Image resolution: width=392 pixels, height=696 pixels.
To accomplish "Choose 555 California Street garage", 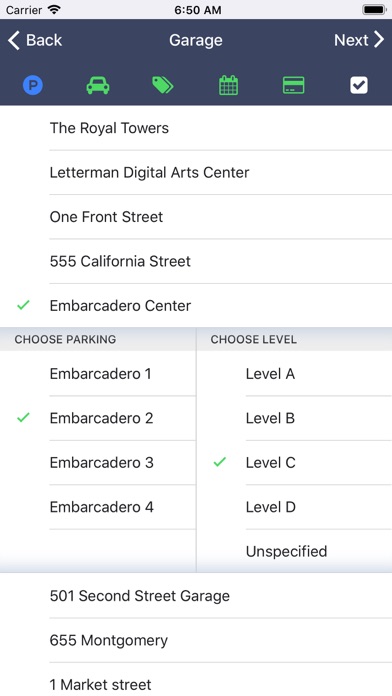I will pos(196,261).
